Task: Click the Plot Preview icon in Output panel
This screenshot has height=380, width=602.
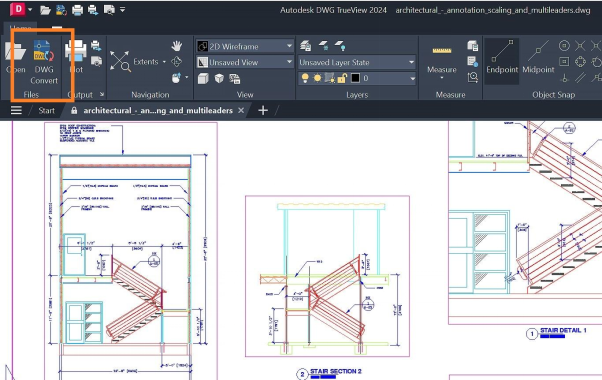Action: click(x=96, y=61)
